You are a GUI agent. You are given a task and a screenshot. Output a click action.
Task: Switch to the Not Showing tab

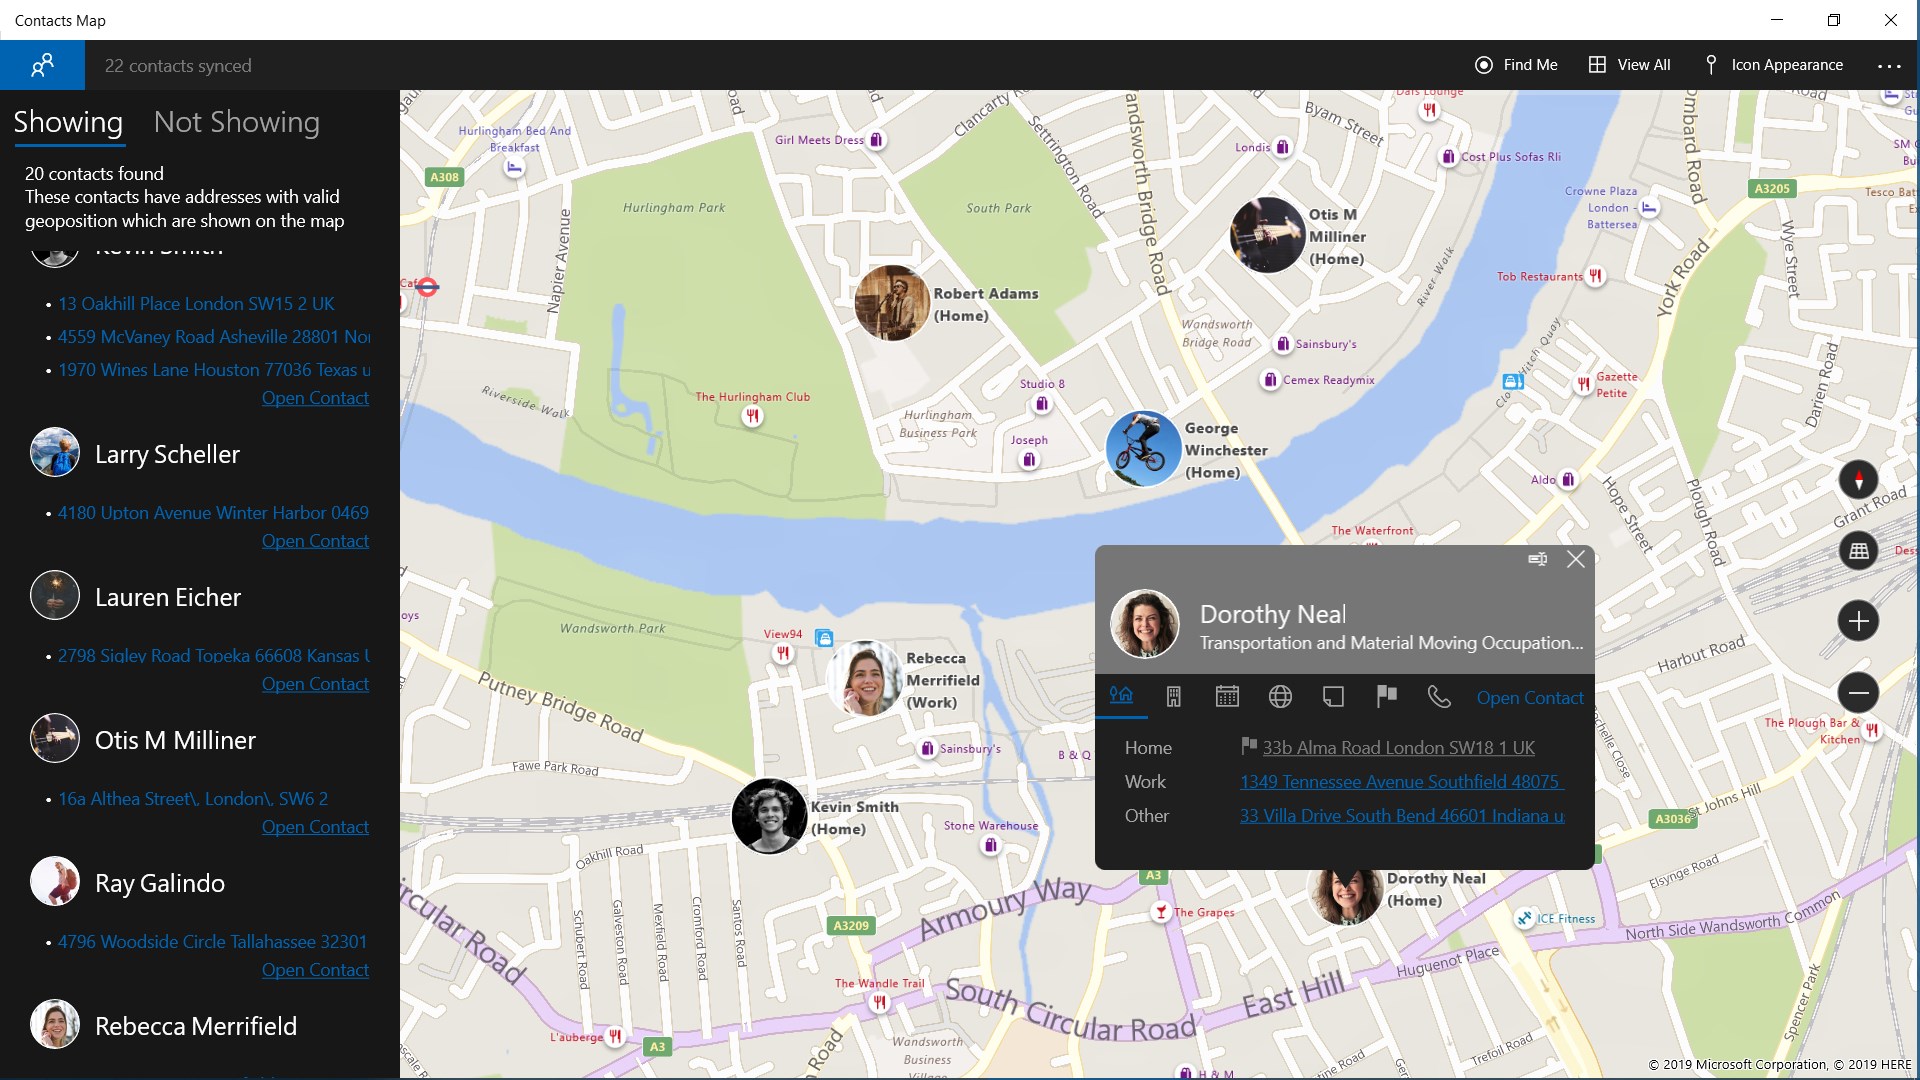click(237, 122)
